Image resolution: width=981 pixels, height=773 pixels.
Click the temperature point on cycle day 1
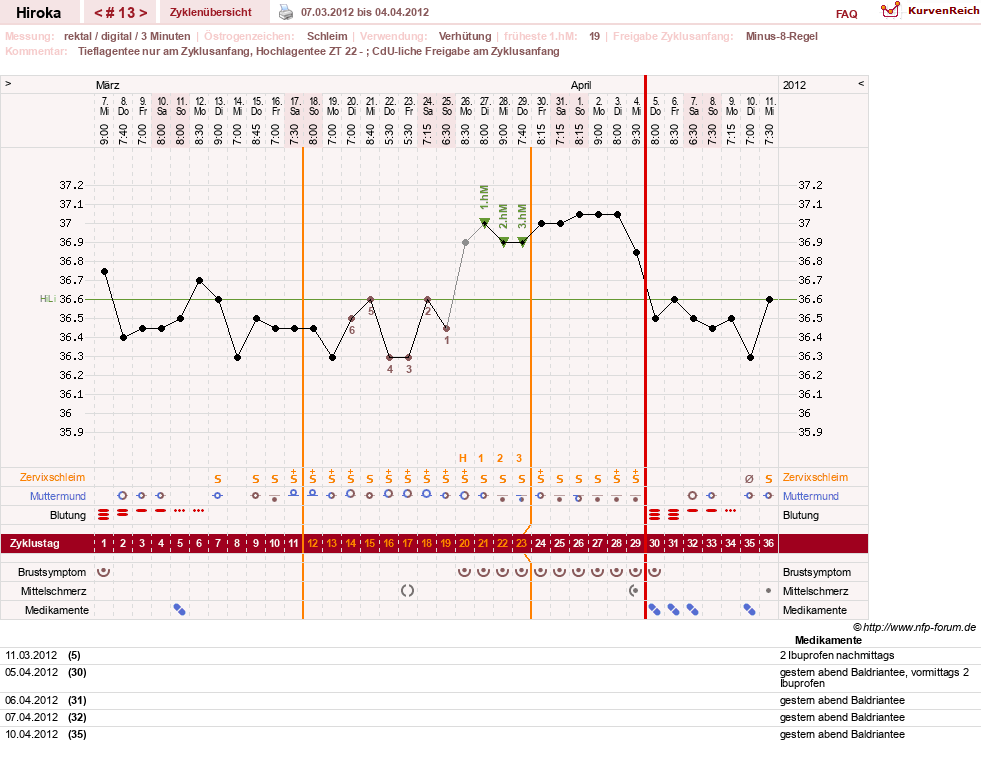tap(104, 271)
